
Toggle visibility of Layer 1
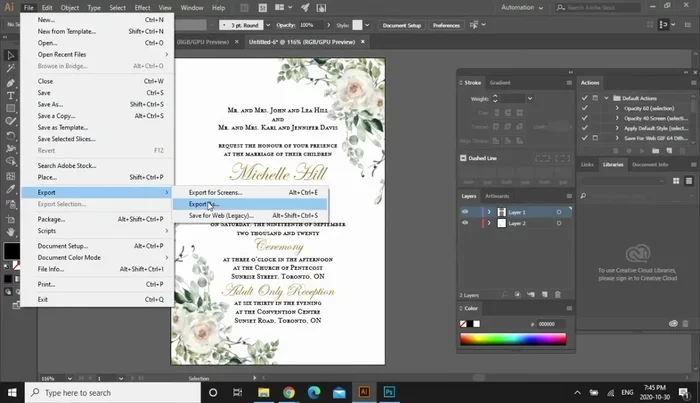coord(465,212)
